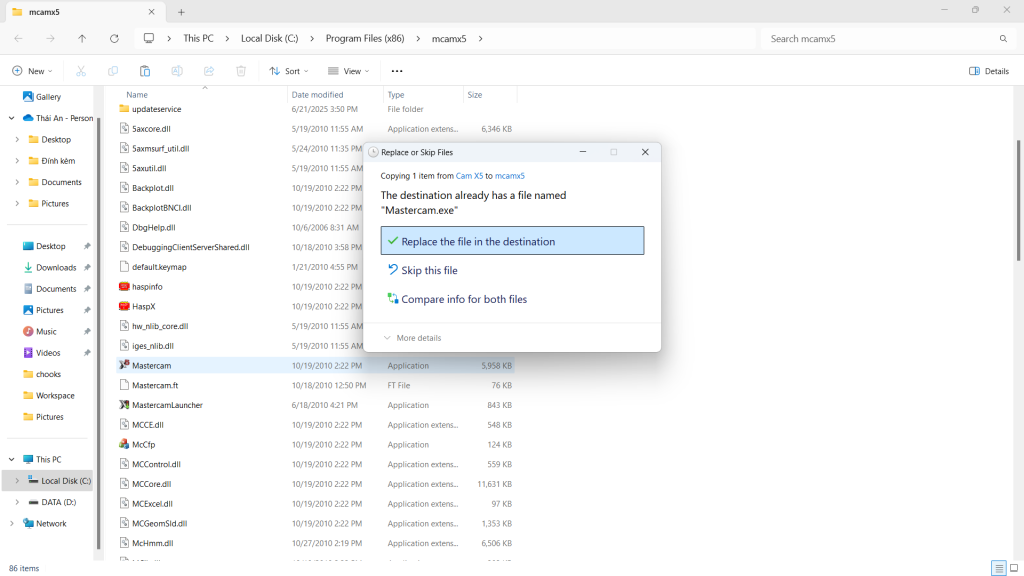Select the HaspX file icon

pos(124,306)
